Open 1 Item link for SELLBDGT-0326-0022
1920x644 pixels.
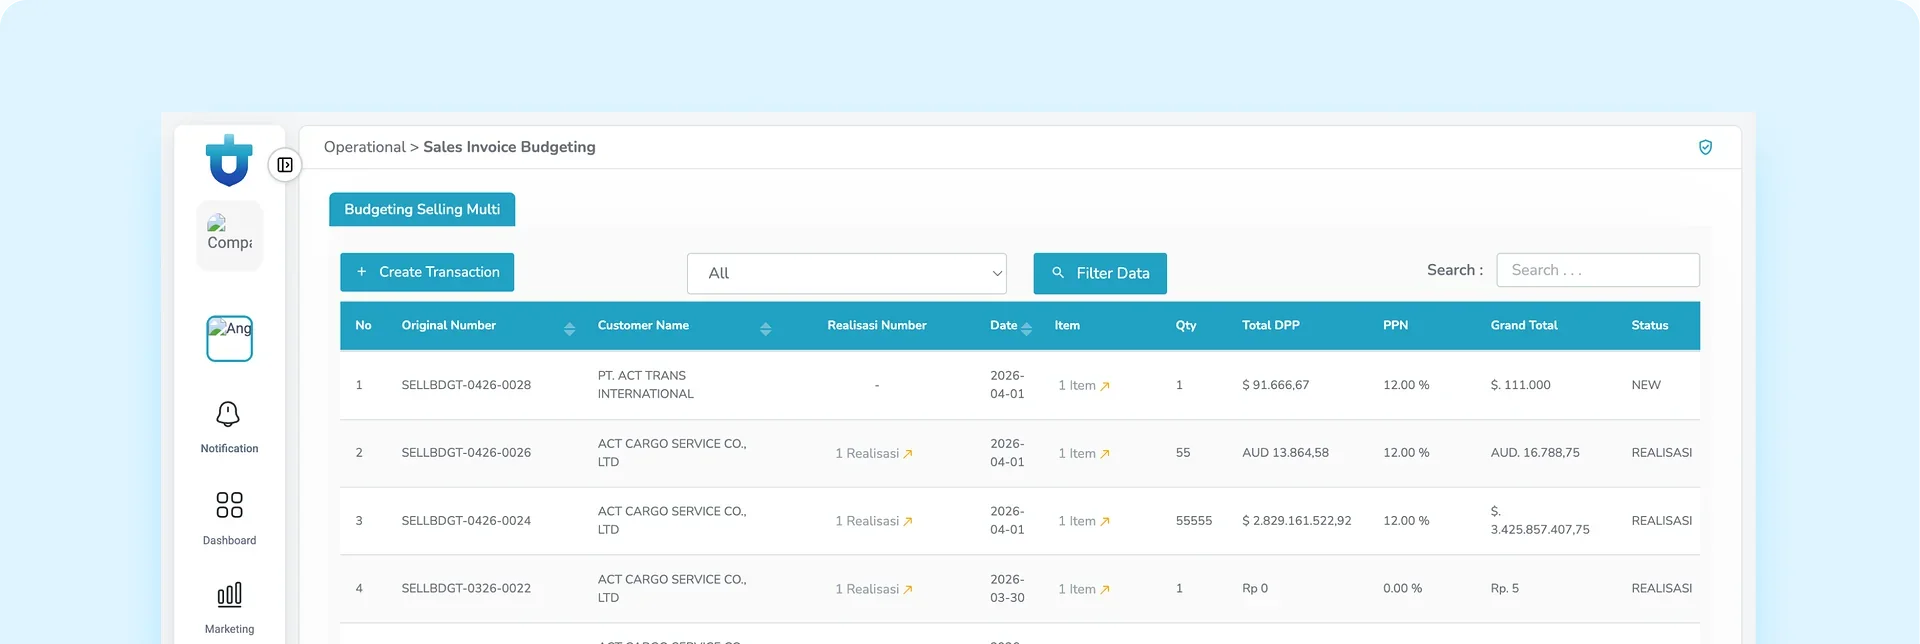tap(1084, 589)
